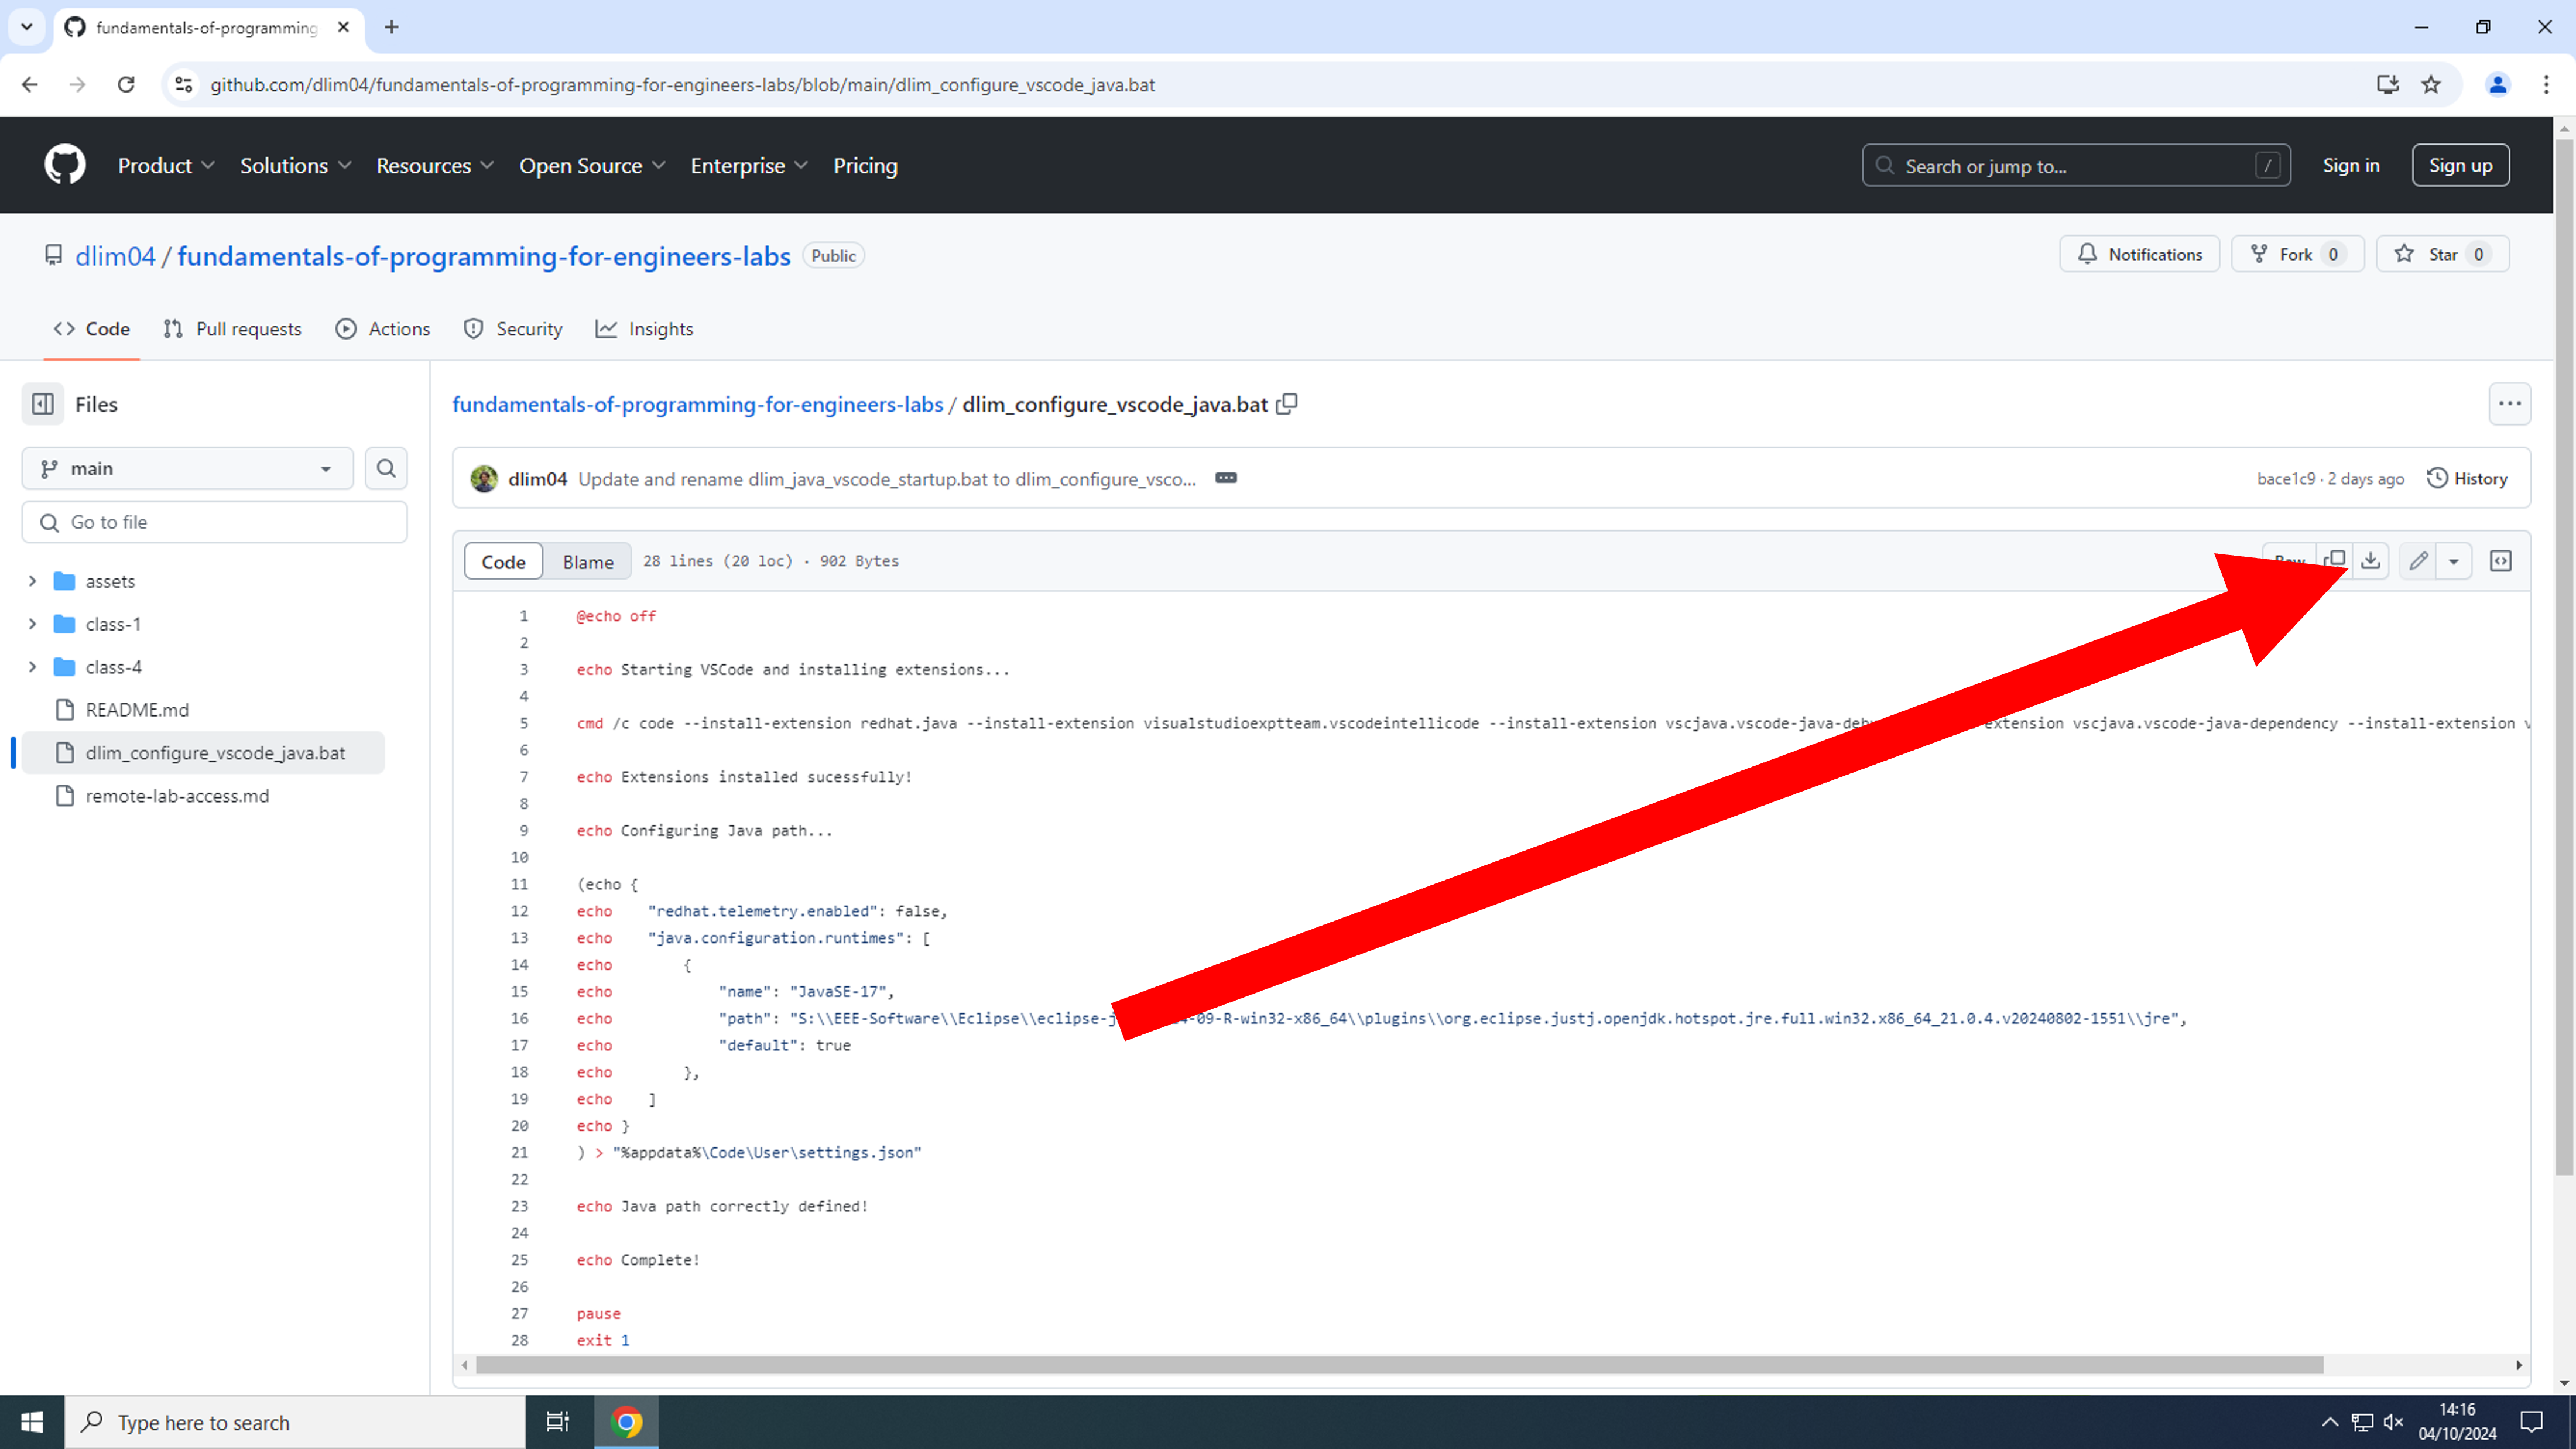The image size is (2576, 1449).
Task: Click the Sign up button
Action: click(x=2460, y=165)
